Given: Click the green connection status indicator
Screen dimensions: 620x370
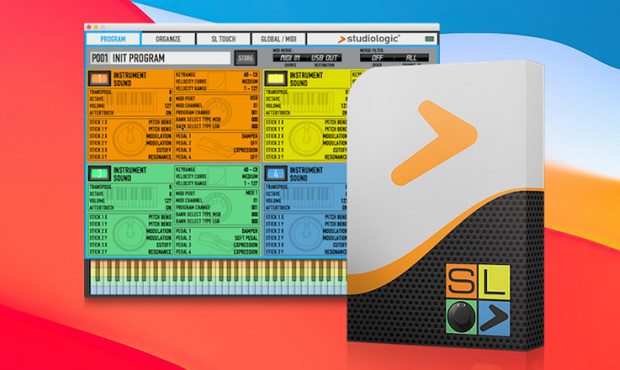Looking at the screenshot, I should pos(429,39).
